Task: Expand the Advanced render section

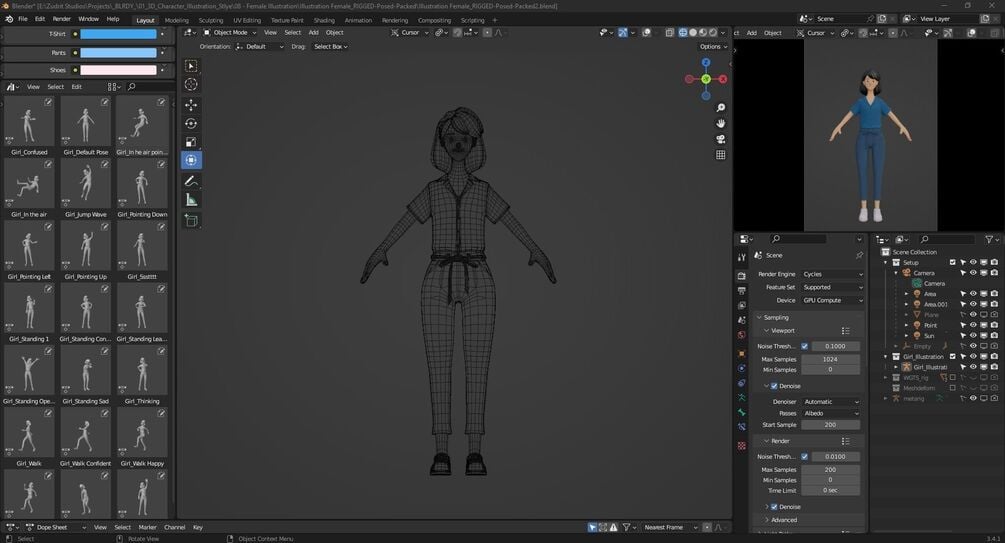Action: 784,520
